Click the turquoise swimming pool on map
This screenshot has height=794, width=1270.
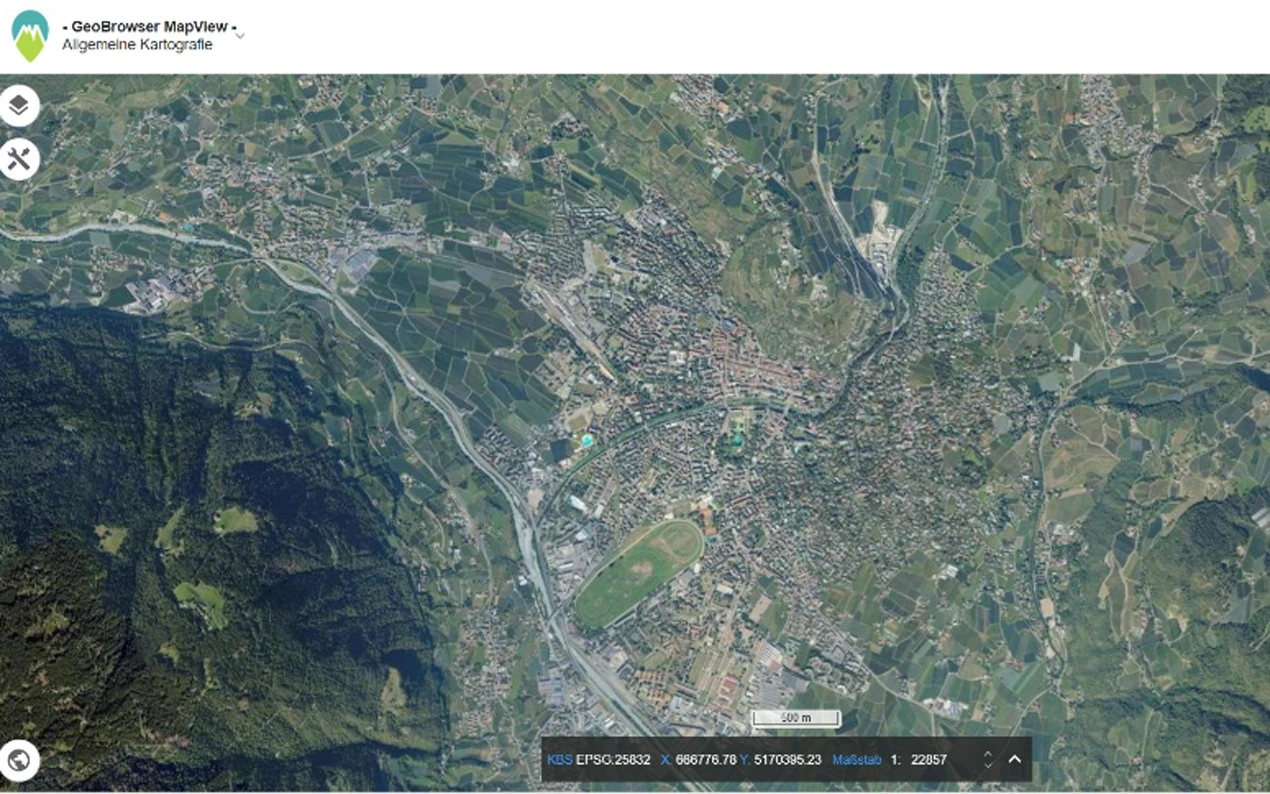coord(585,440)
